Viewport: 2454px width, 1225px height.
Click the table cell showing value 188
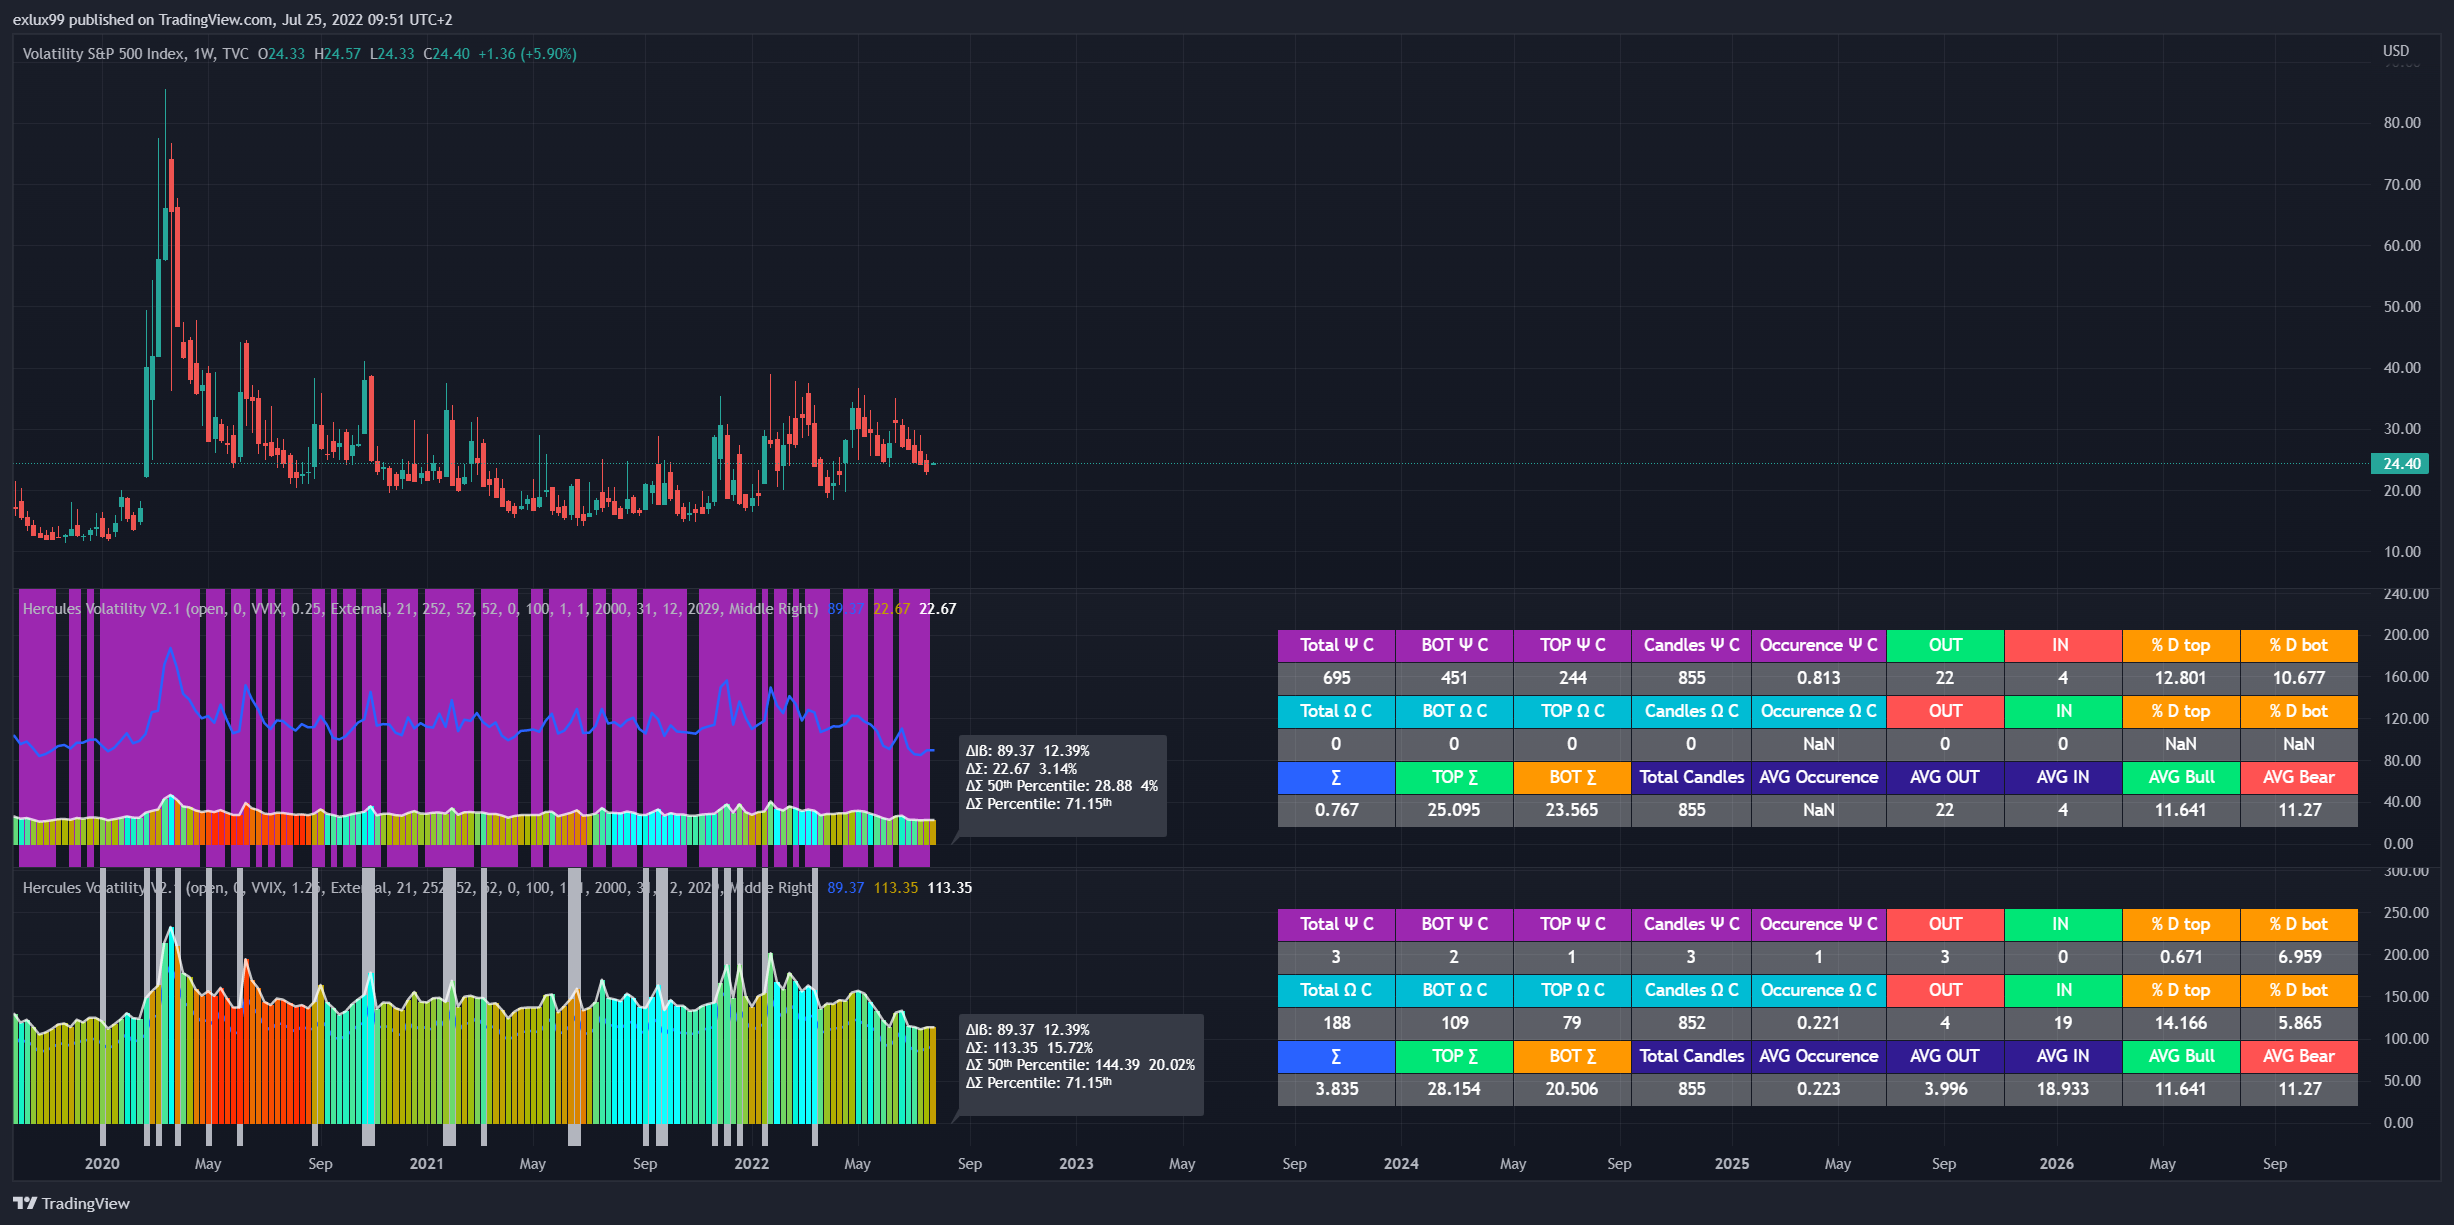pos(1335,1023)
